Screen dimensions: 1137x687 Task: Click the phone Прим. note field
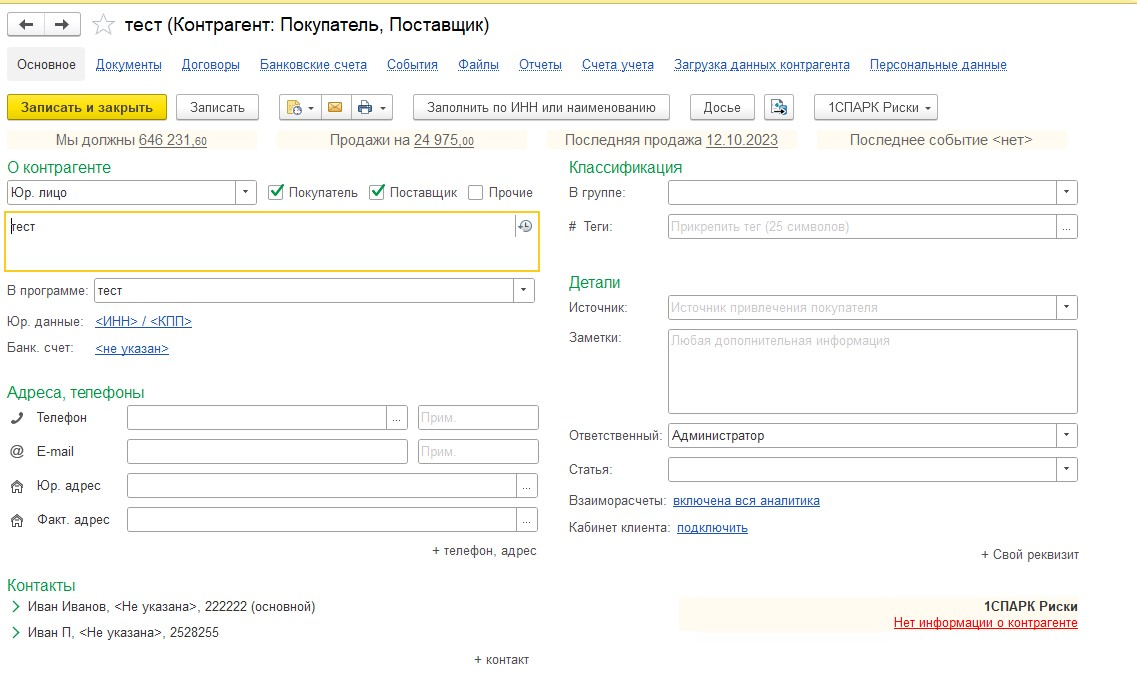coord(478,418)
